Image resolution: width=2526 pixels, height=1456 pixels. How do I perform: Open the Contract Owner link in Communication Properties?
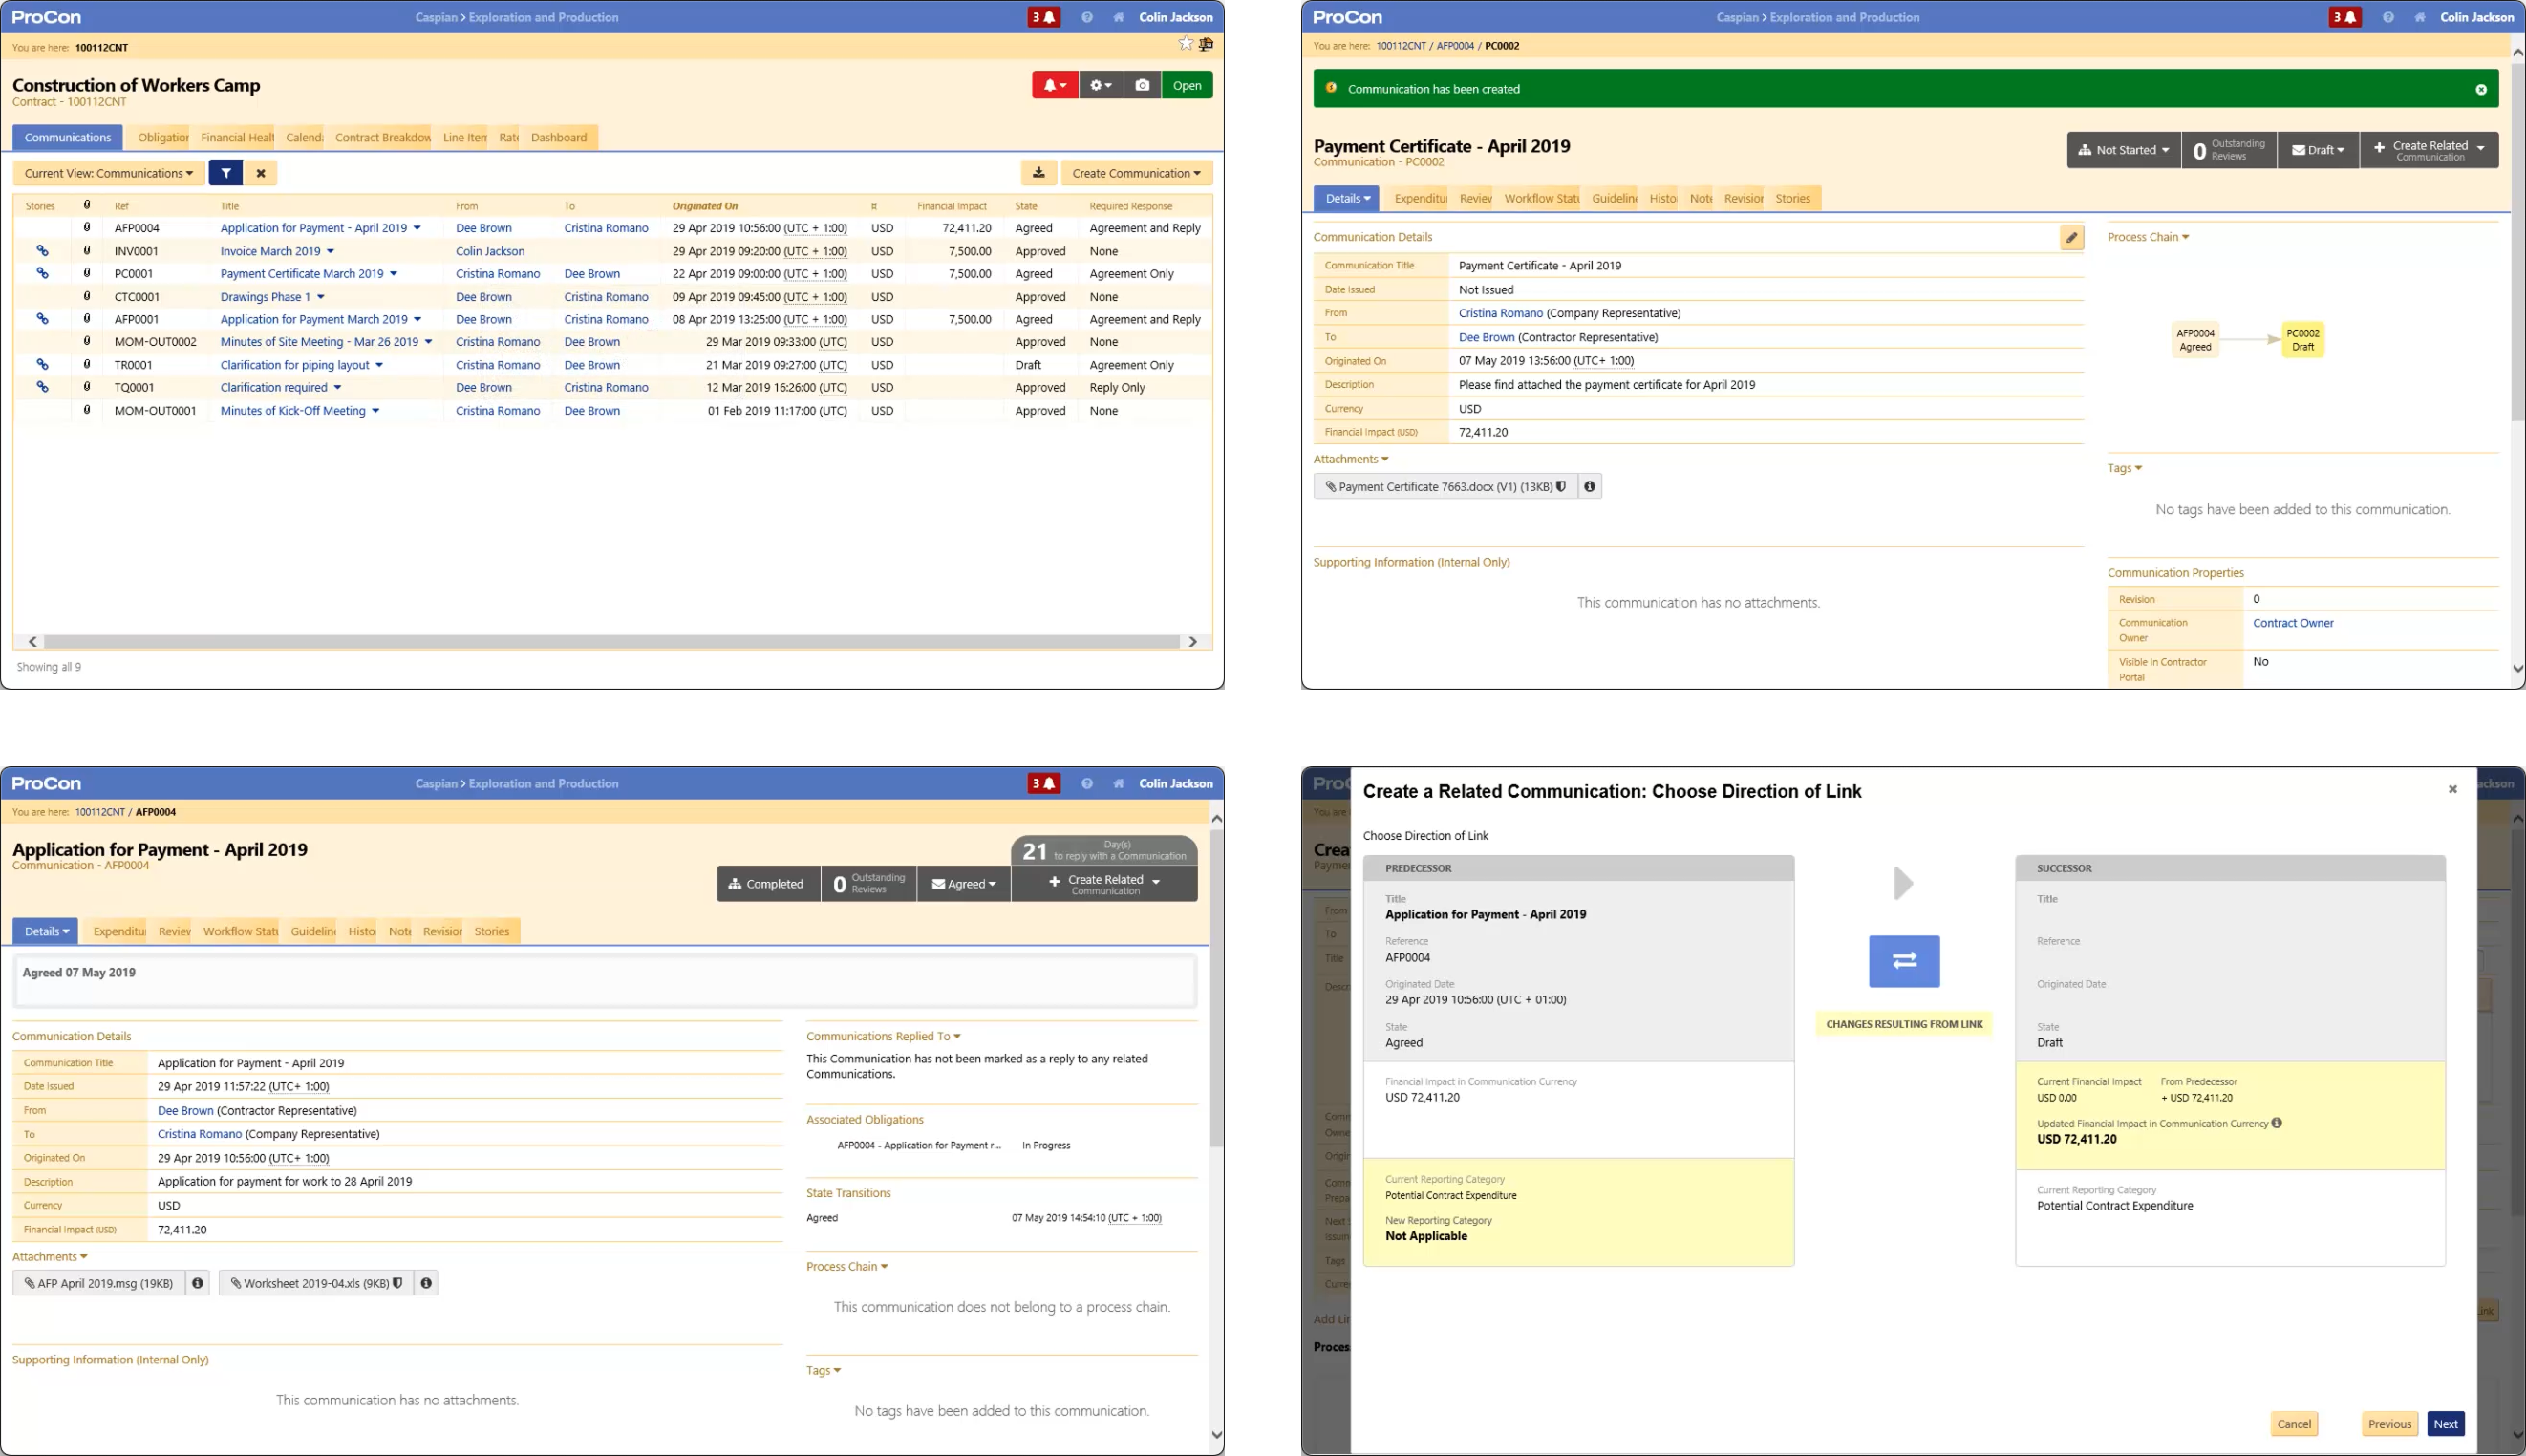point(2292,623)
